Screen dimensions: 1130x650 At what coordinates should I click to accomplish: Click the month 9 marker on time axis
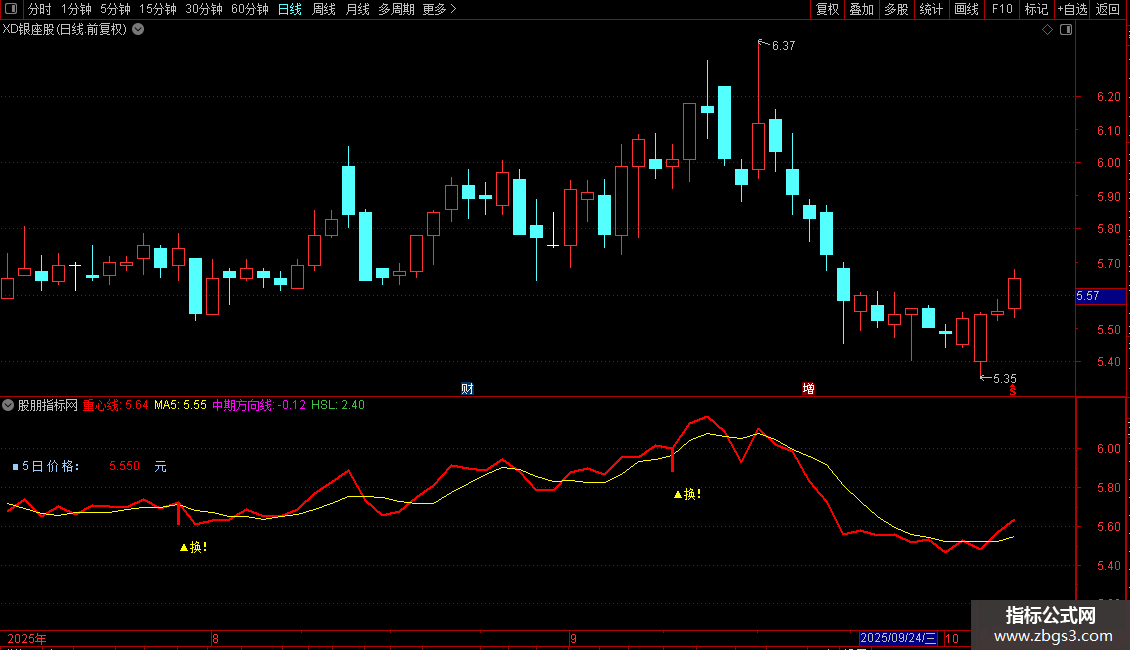pos(573,638)
